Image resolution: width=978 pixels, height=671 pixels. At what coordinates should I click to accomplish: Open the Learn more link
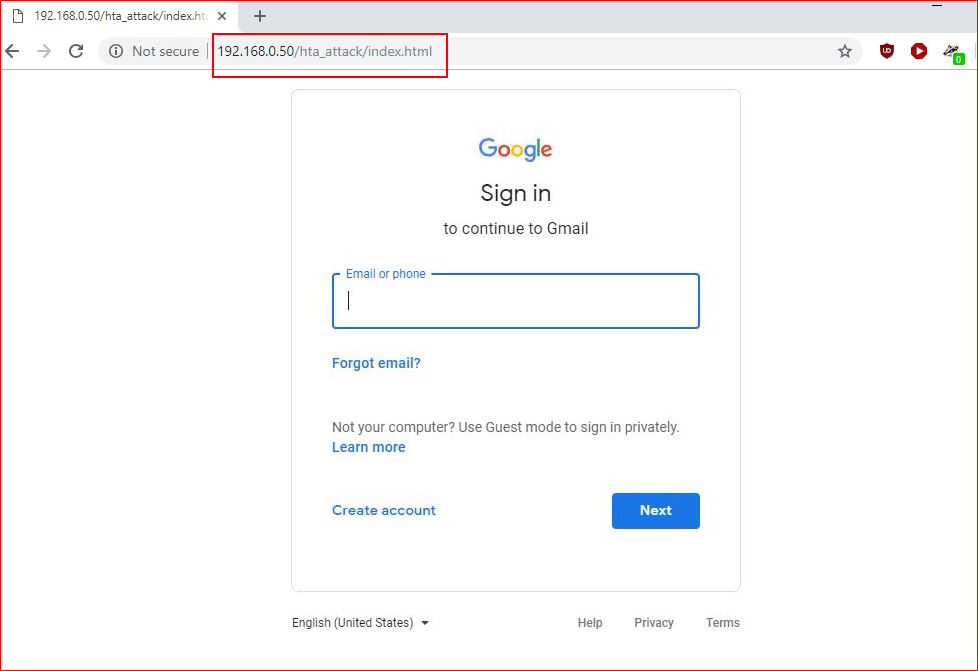click(369, 447)
